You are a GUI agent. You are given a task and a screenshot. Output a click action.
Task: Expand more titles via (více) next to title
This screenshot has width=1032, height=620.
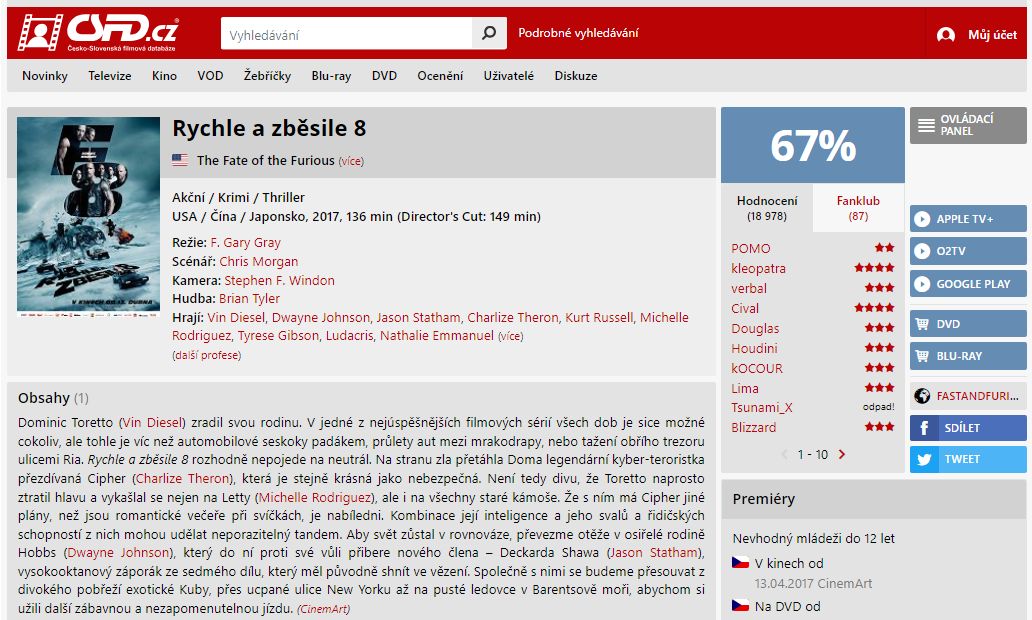pos(351,161)
